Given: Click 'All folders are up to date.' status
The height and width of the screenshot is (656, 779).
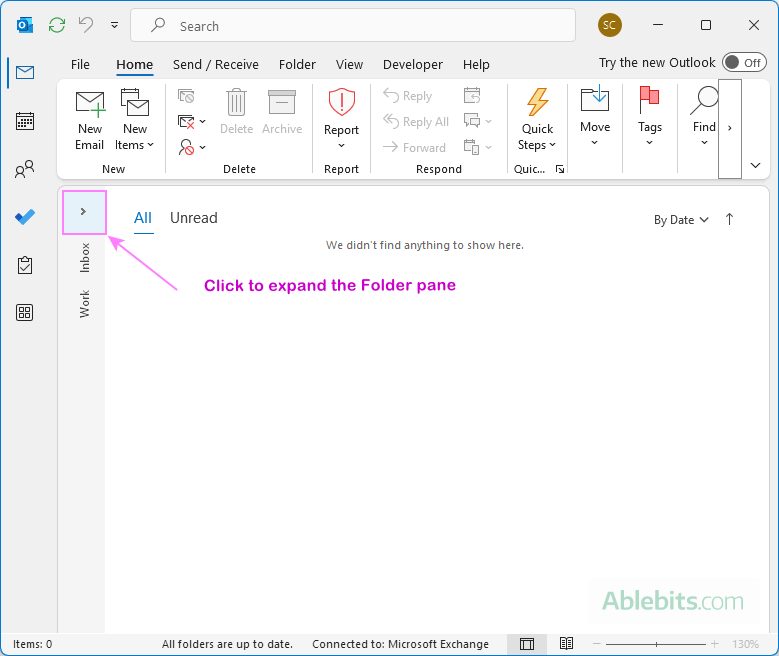Looking at the screenshot, I should pyautogui.click(x=228, y=644).
